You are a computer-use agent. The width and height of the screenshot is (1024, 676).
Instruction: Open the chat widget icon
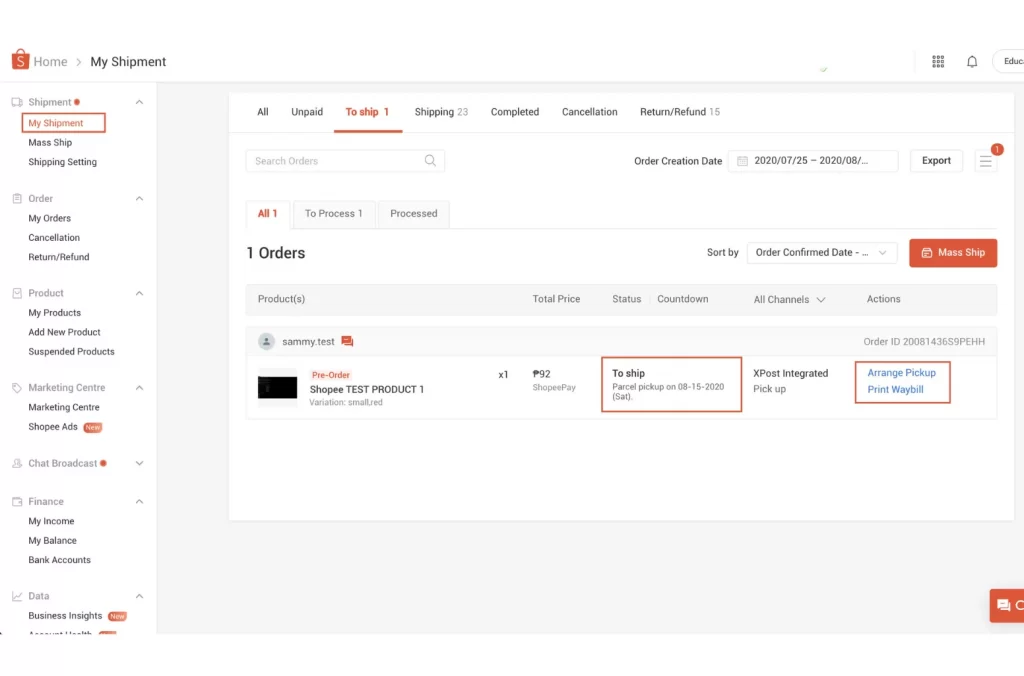[1006, 605]
